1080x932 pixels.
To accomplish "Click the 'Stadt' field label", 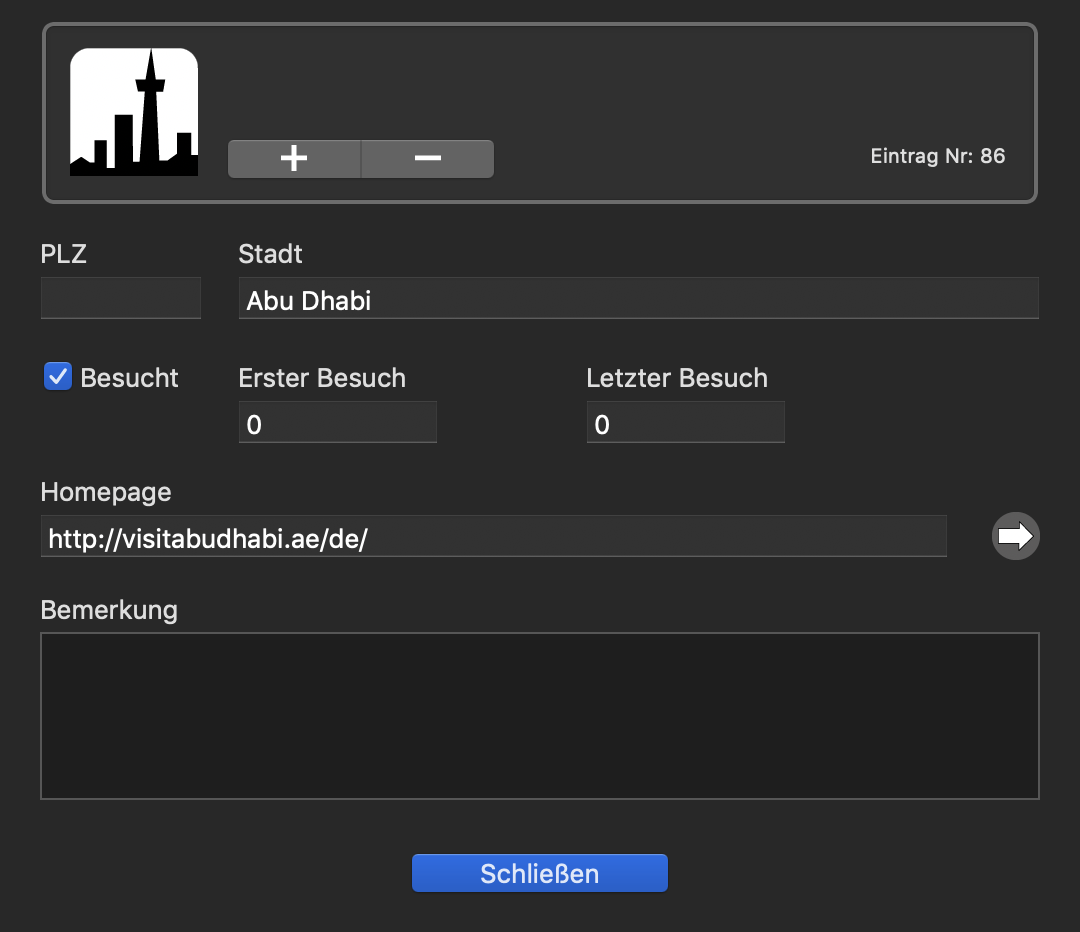I will tap(270, 254).
